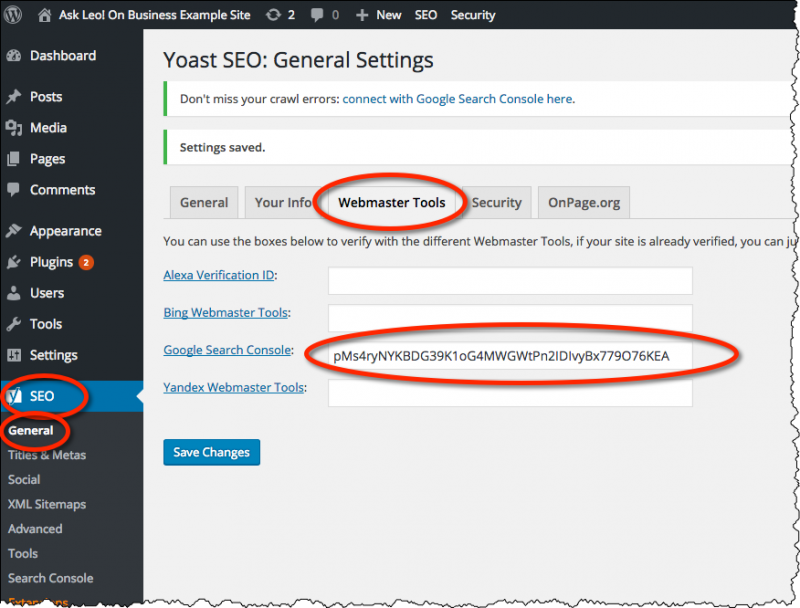
Task: Open XML Sitemaps submenu
Action: coord(47,504)
